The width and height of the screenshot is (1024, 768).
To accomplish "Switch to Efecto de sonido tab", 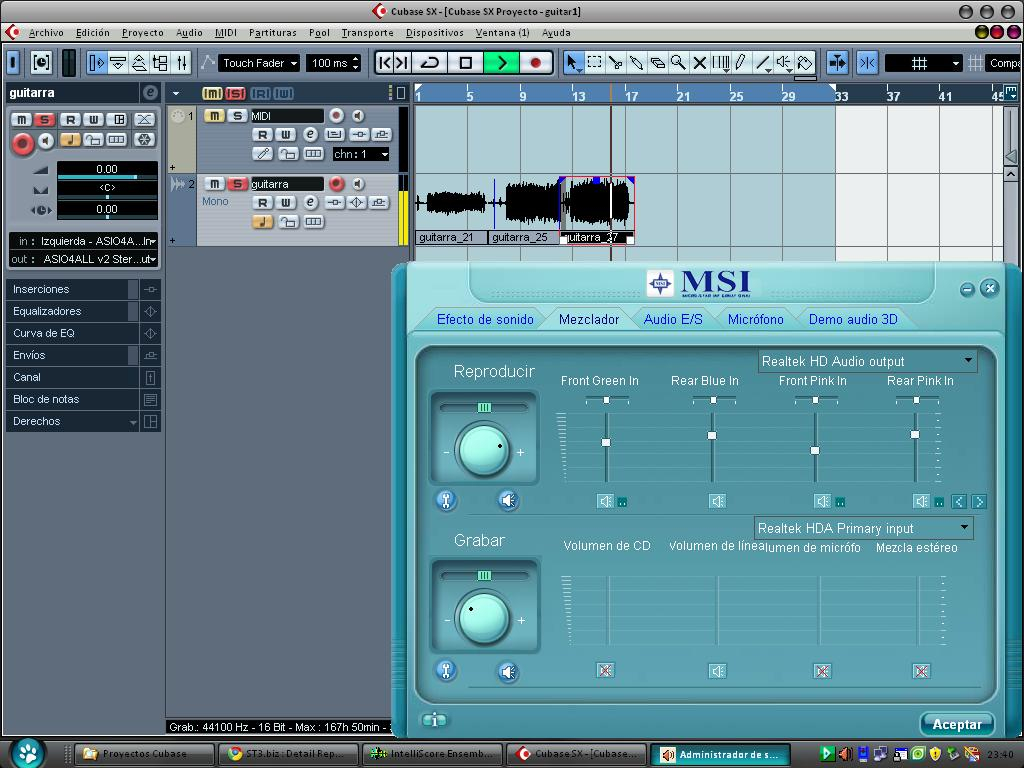I will (x=485, y=319).
